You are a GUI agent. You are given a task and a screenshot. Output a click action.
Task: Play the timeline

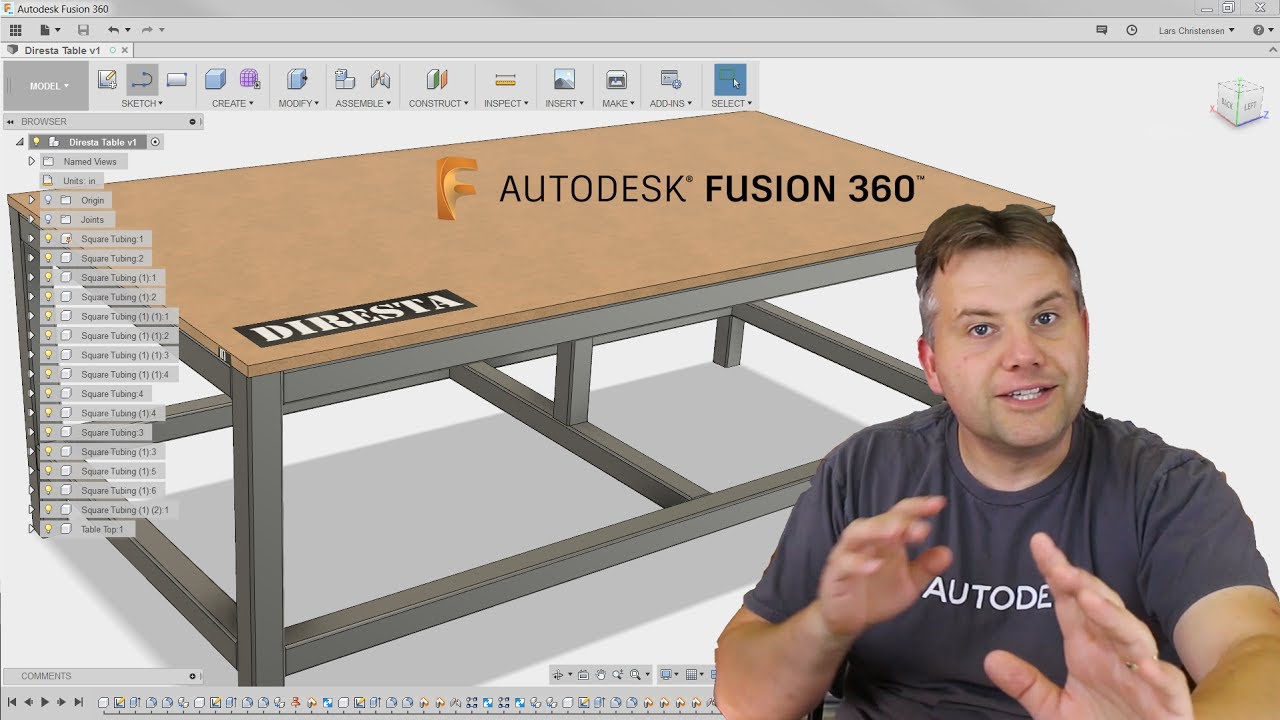[x=45, y=703]
